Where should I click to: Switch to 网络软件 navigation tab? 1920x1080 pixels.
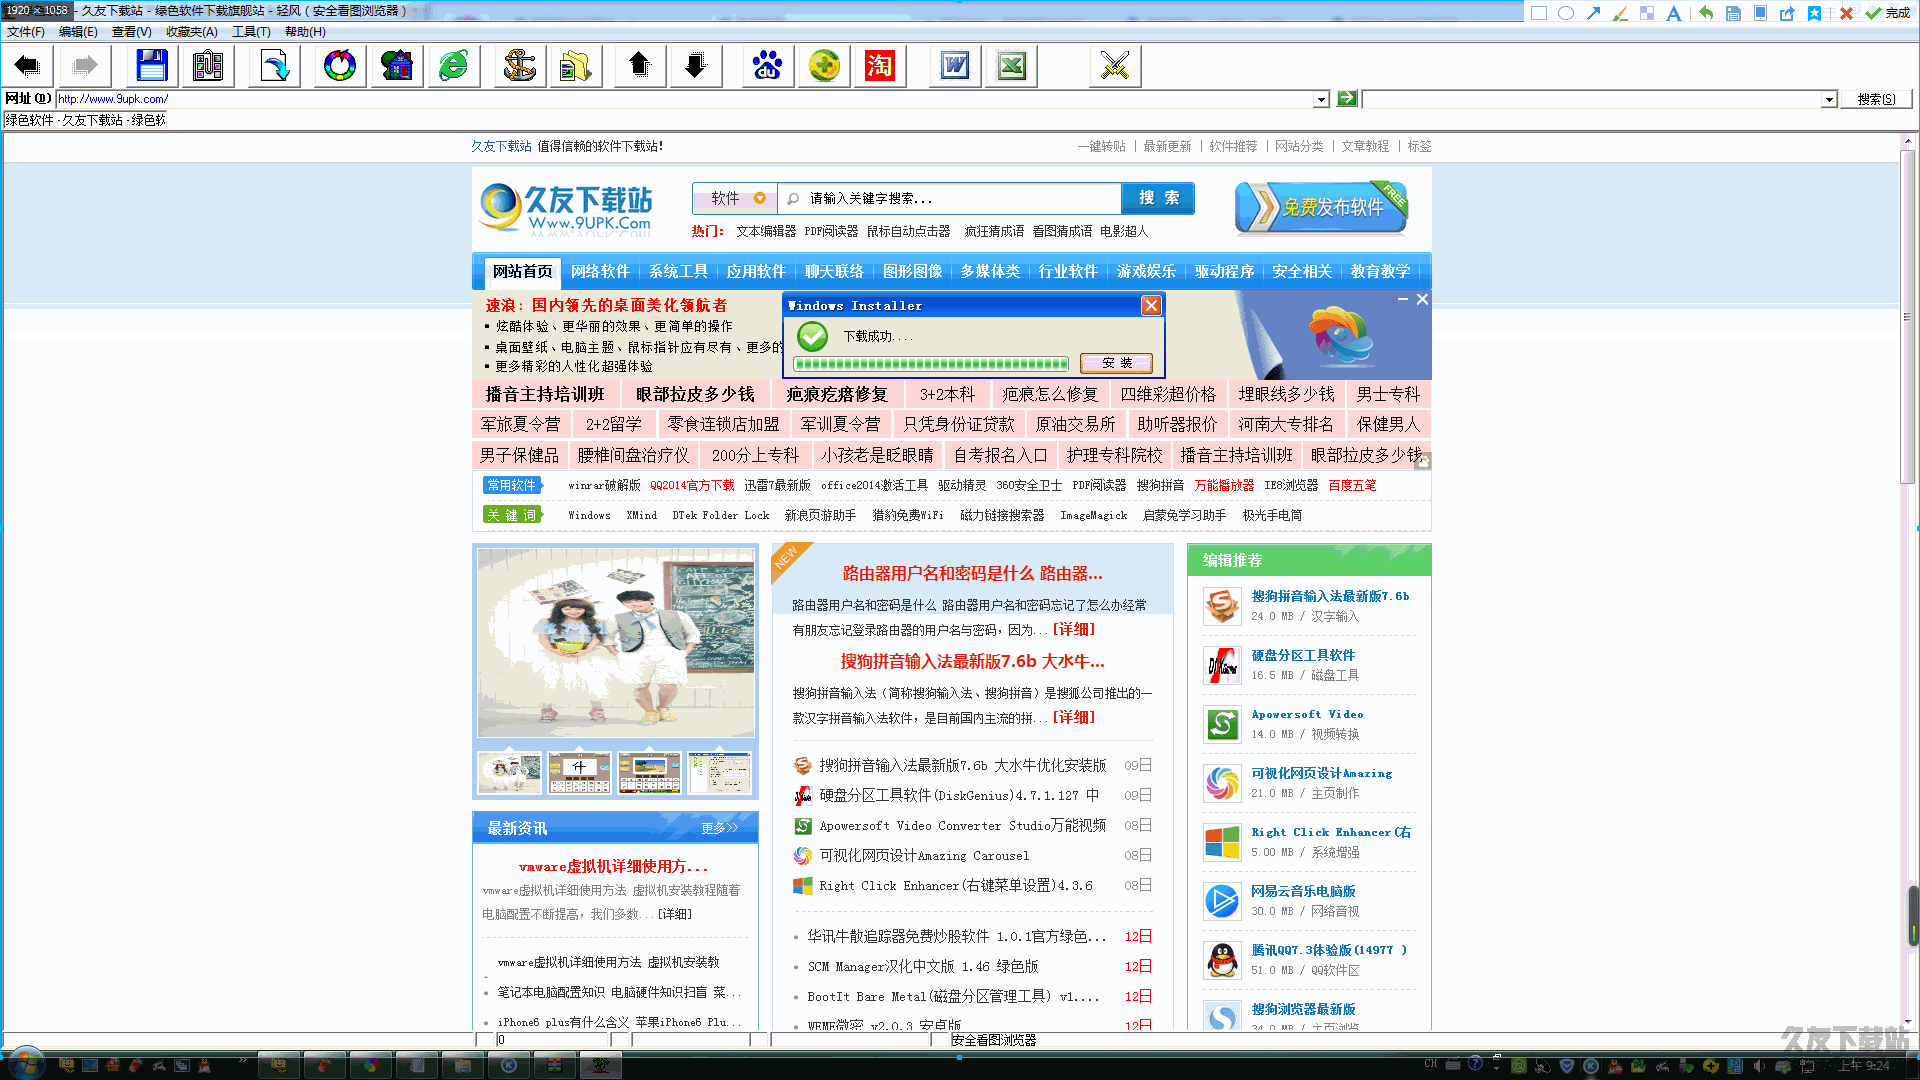[600, 271]
